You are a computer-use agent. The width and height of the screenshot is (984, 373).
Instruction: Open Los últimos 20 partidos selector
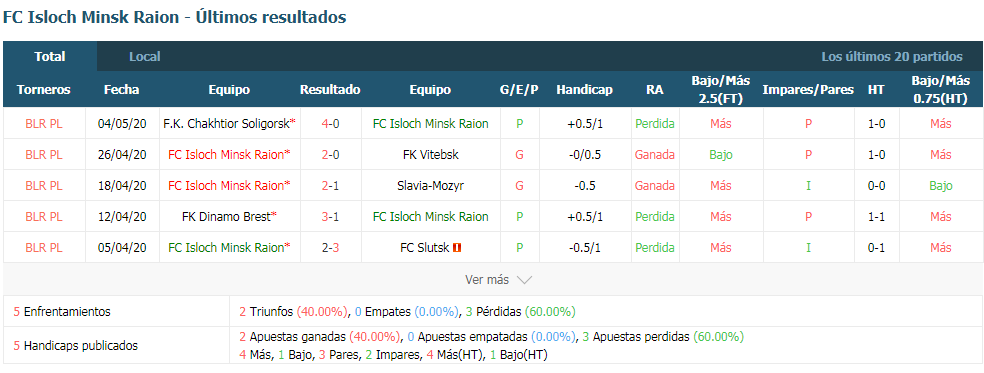(892, 57)
